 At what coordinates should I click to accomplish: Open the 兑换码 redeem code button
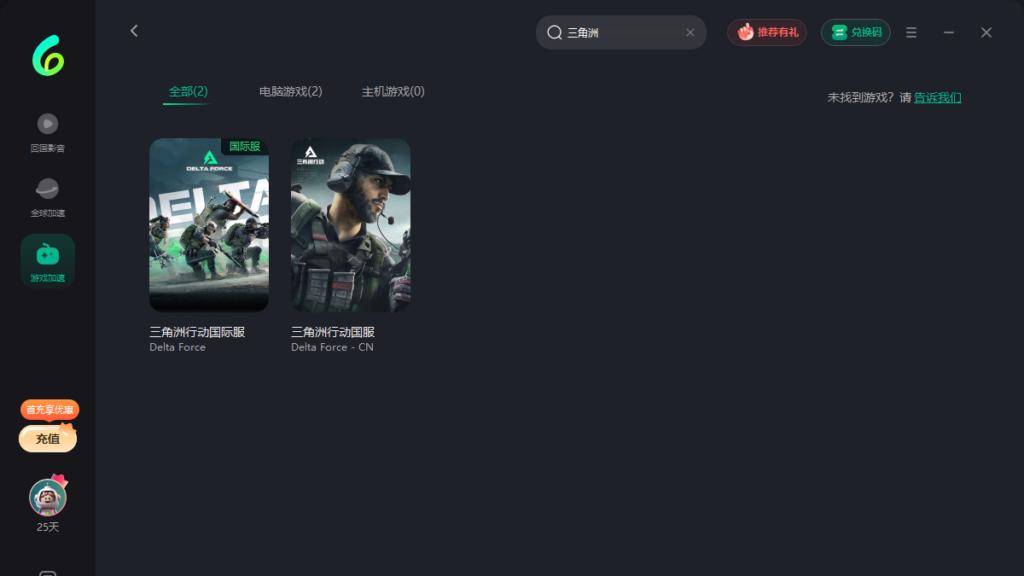coord(856,33)
